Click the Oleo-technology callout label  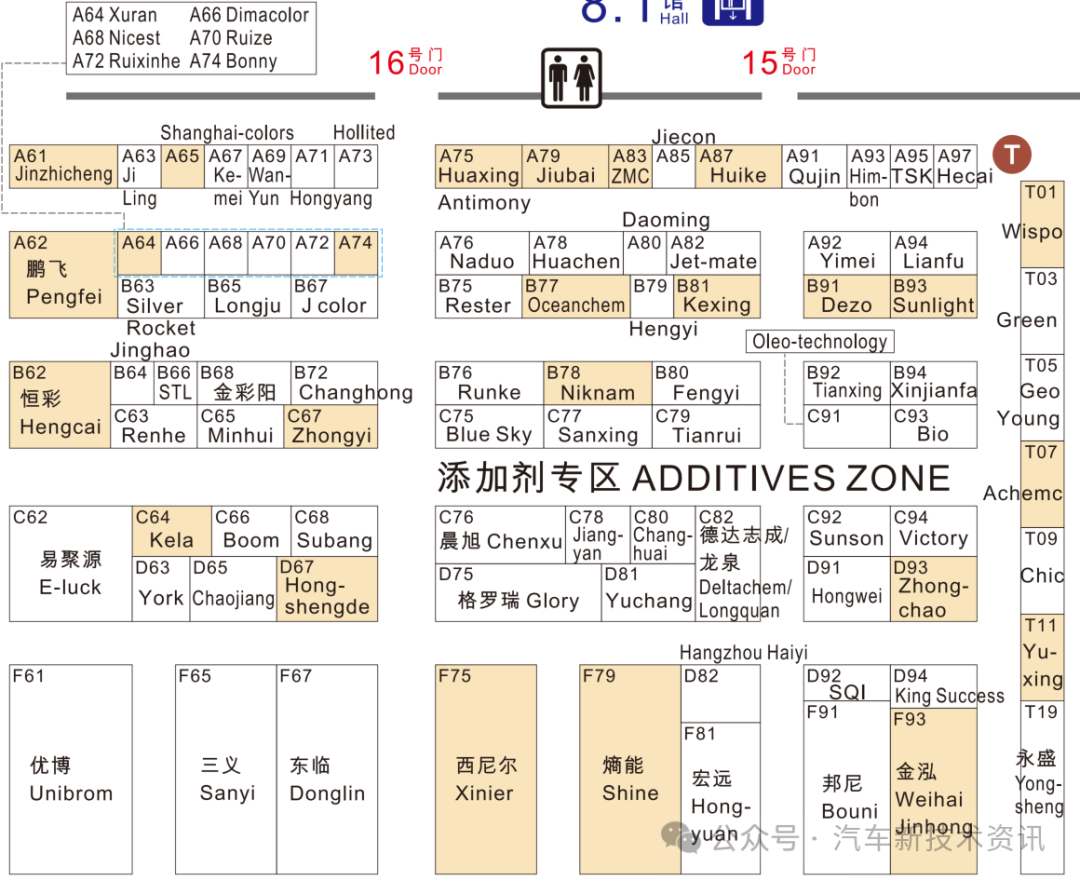[x=820, y=342]
